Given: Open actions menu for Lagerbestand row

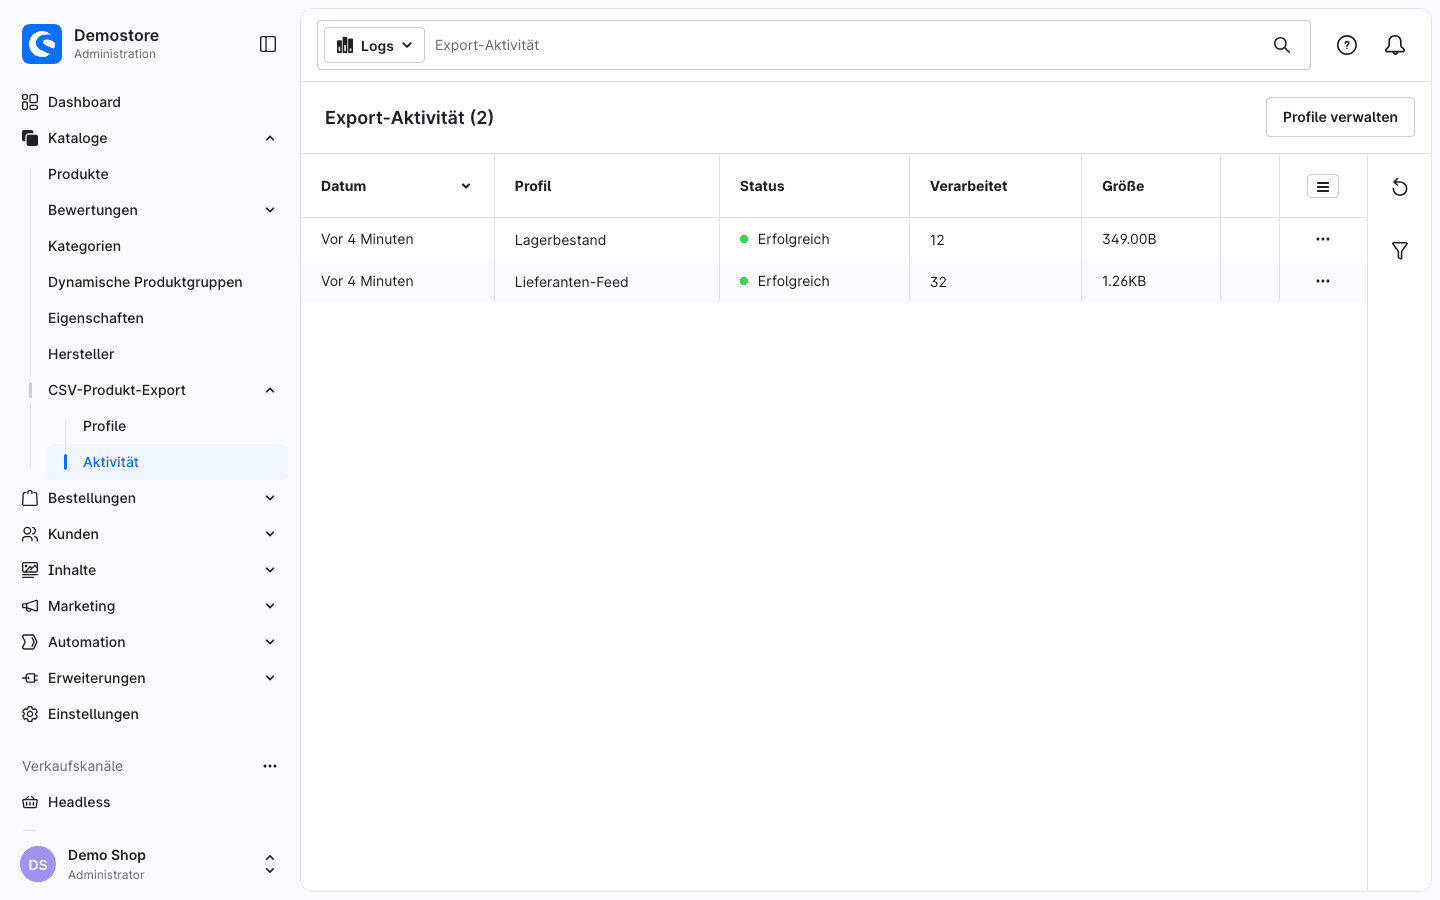Looking at the screenshot, I should pos(1323,239).
